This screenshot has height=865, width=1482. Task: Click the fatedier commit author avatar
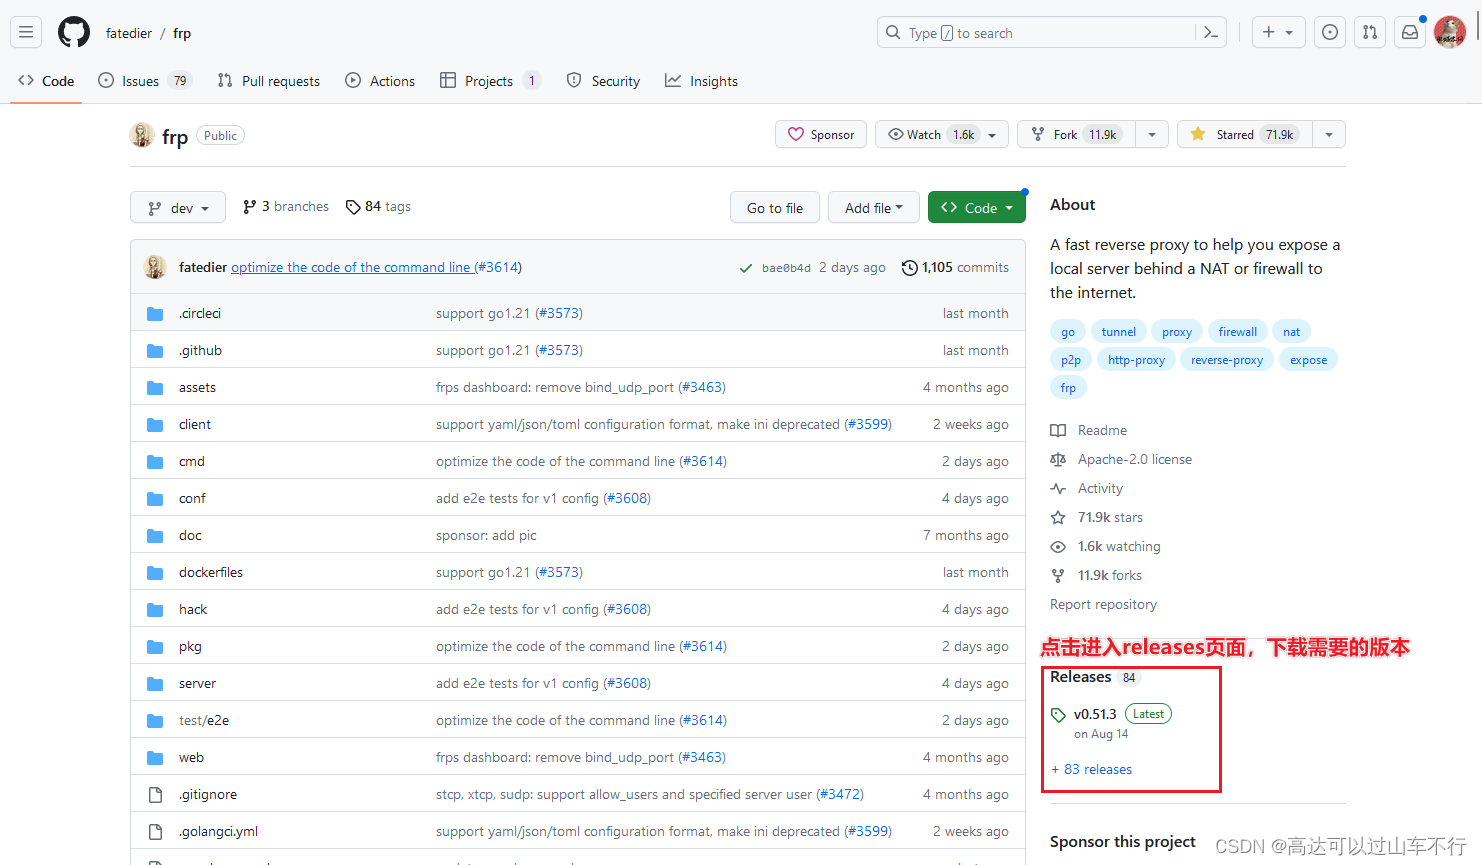(155, 267)
